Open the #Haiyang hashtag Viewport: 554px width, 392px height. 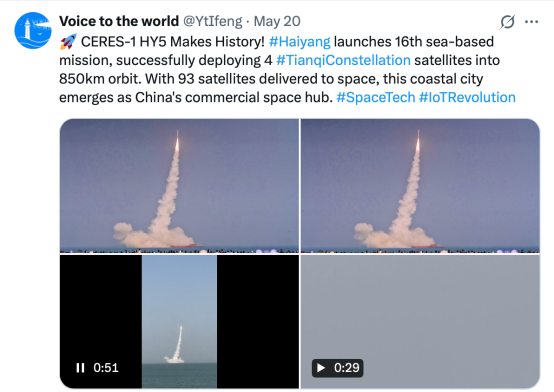click(300, 42)
